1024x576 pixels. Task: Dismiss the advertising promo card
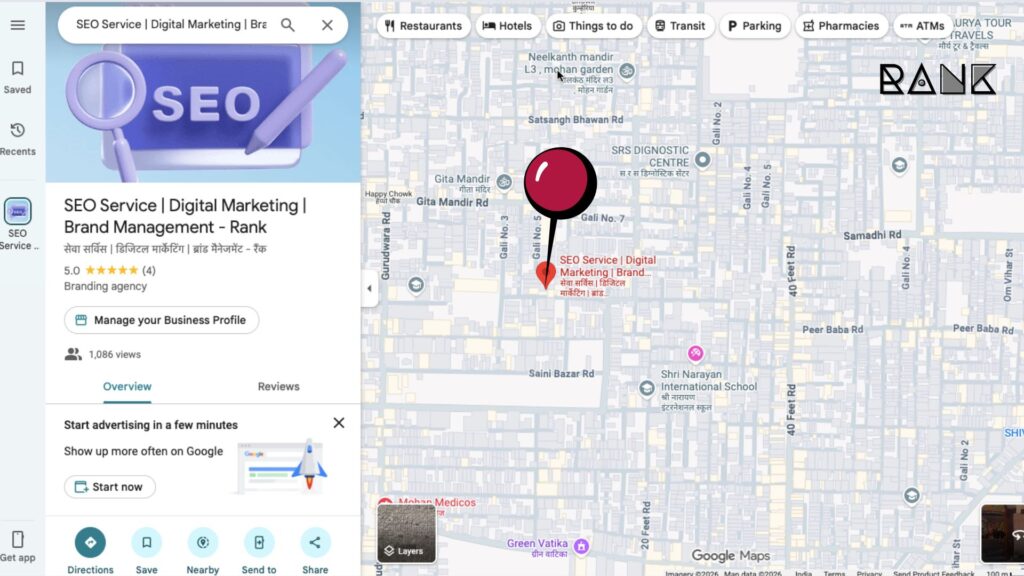click(x=338, y=423)
